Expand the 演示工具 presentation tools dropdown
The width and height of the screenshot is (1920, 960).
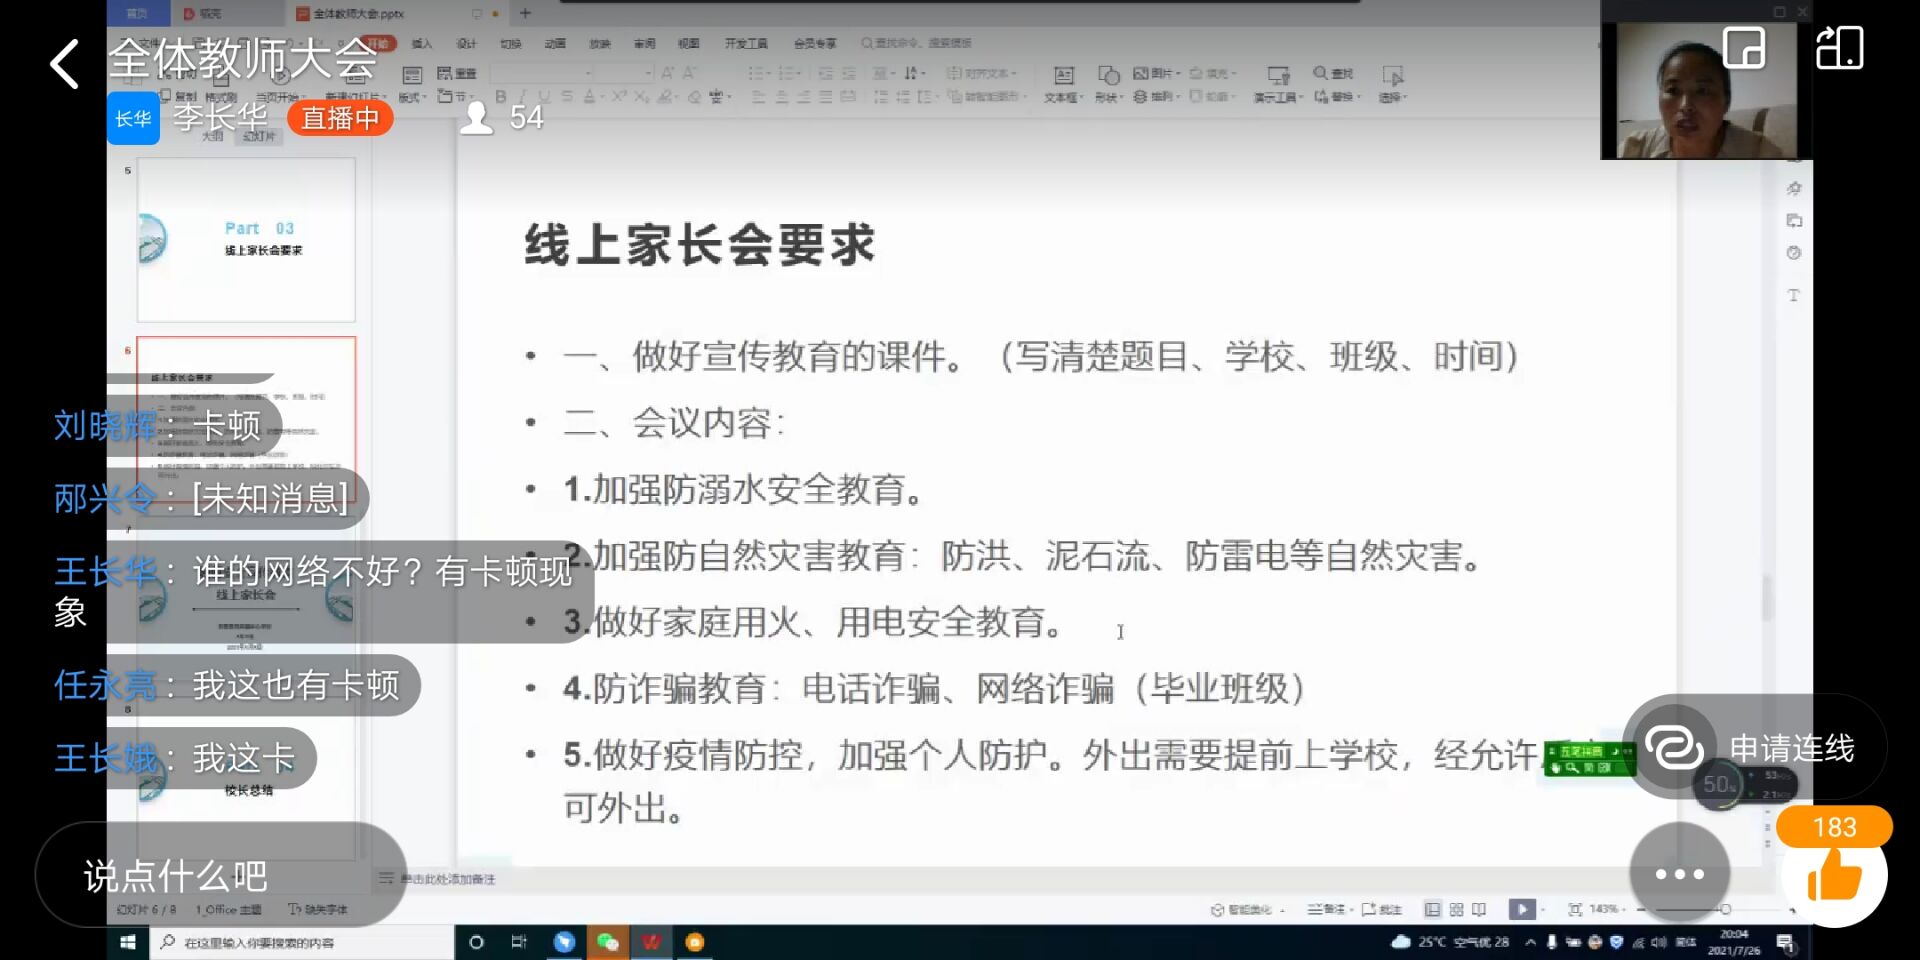(x=1279, y=97)
